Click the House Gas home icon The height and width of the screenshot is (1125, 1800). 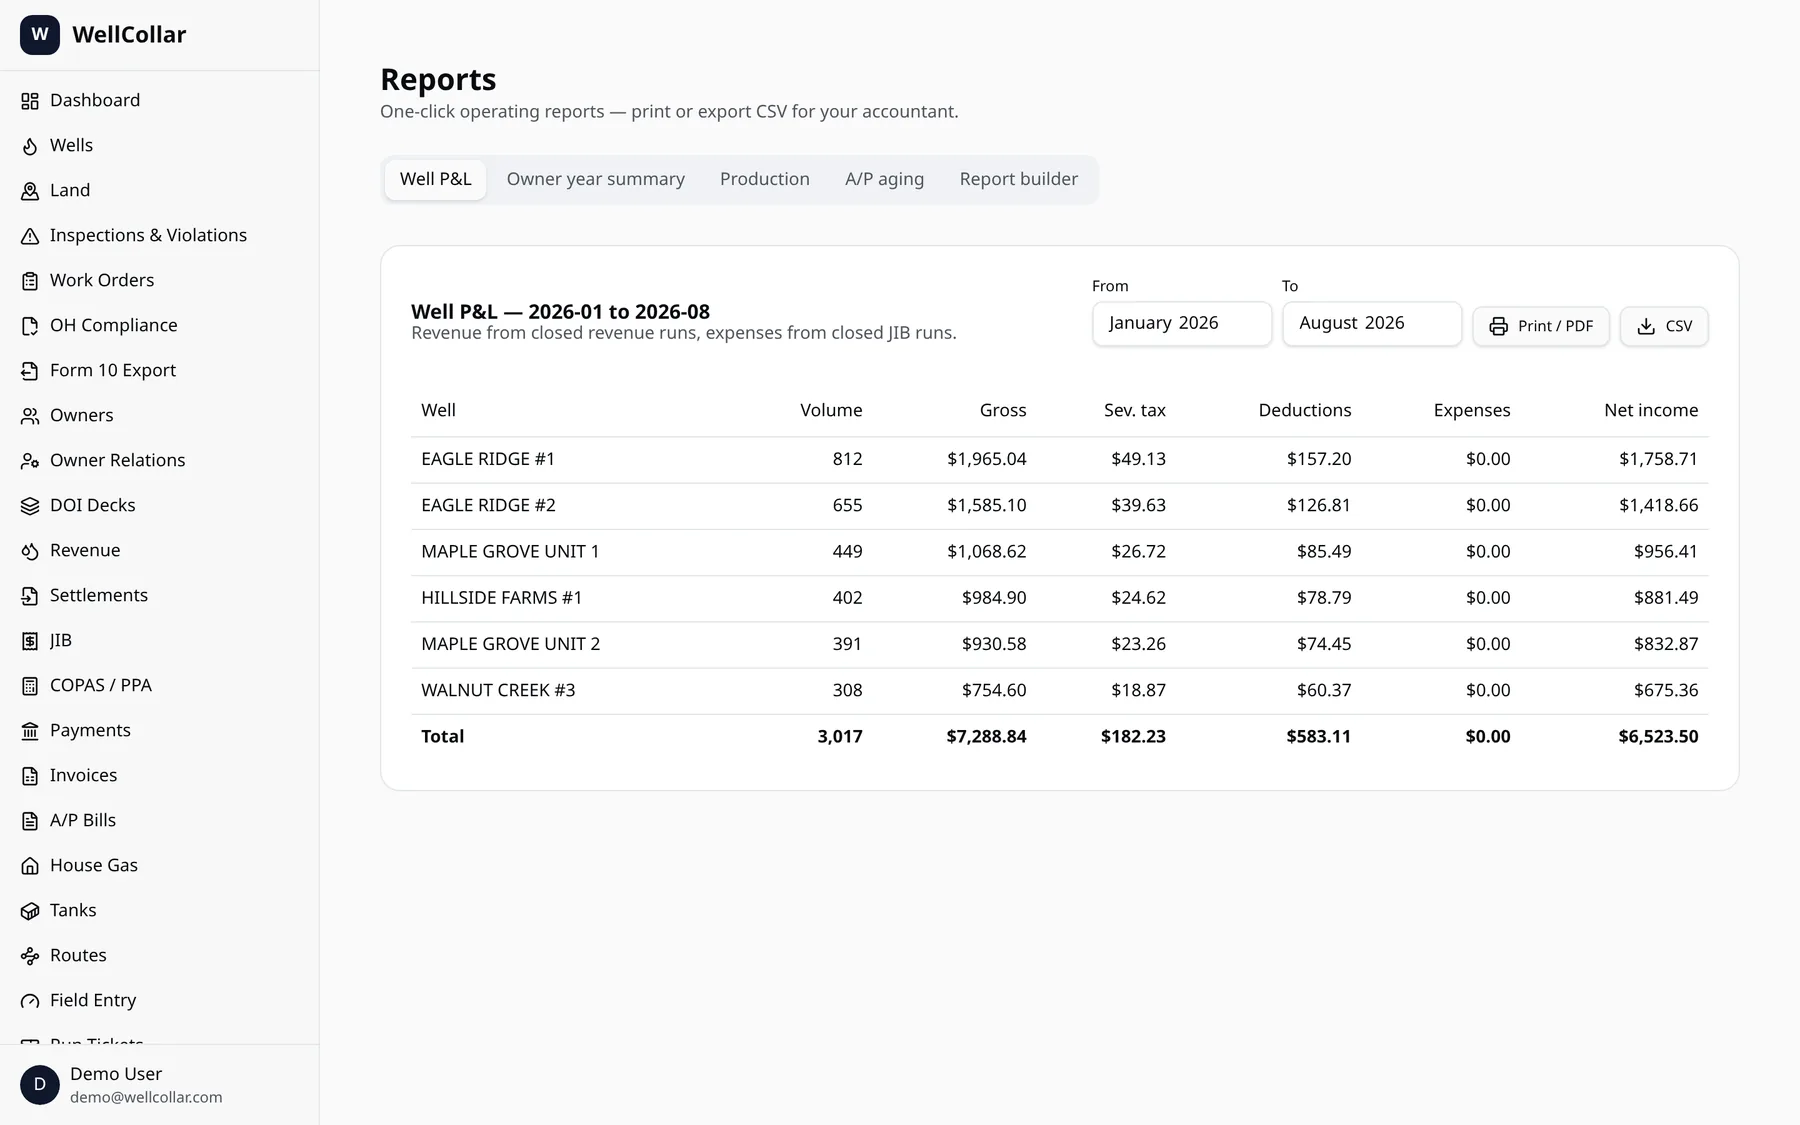[30, 866]
